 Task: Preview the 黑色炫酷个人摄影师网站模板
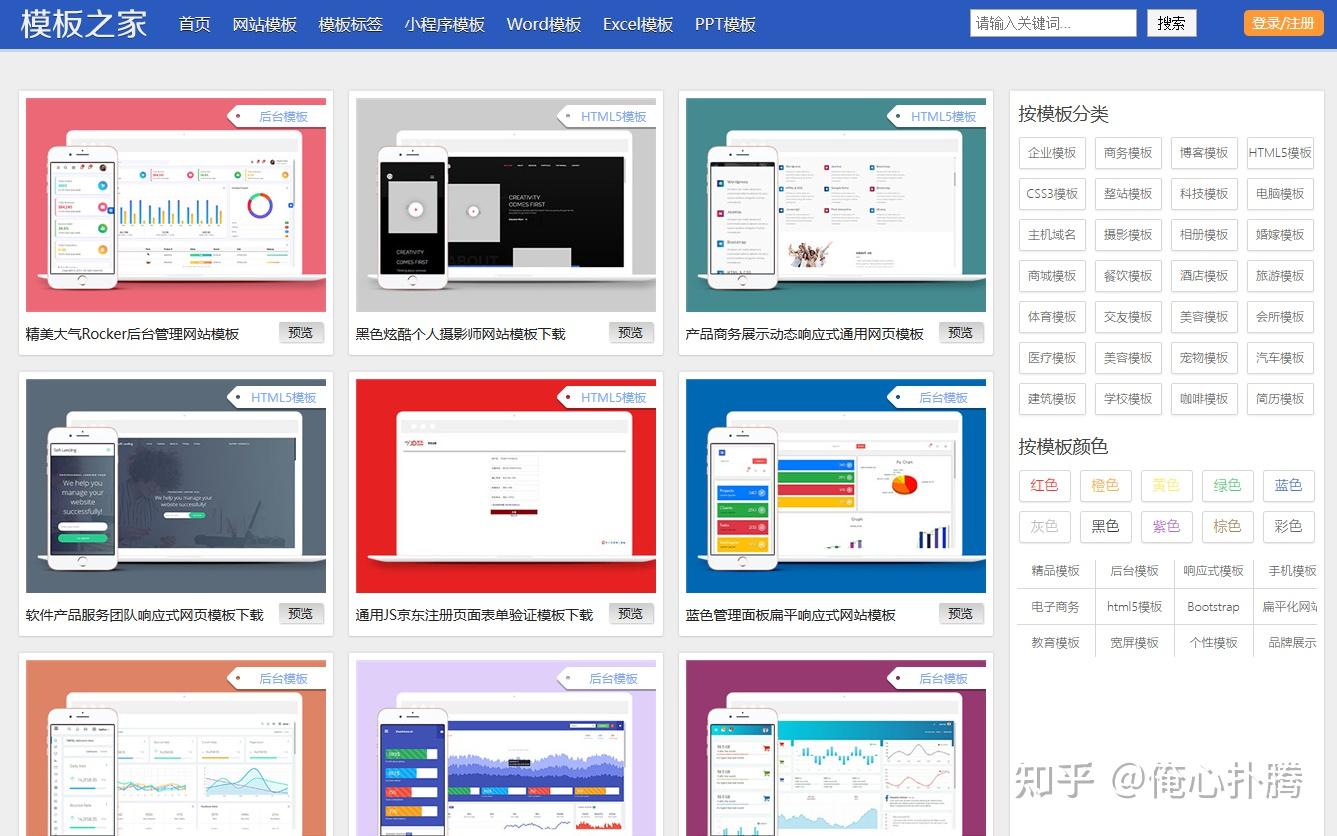(631, 333)
